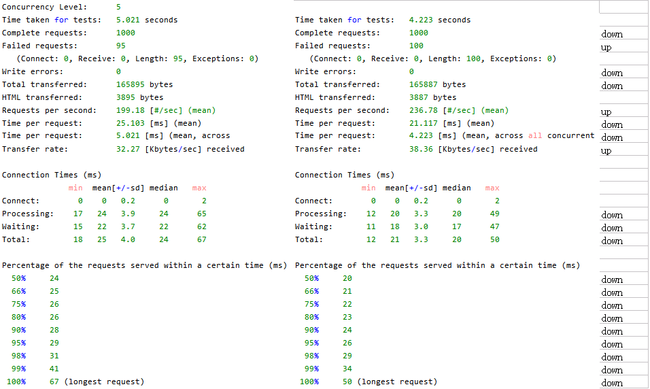This screenshot has width=650, height=389.
Task: Select the right 4.223 seconds time taken value
Action: pyautogui.click(x=421, y=20)
